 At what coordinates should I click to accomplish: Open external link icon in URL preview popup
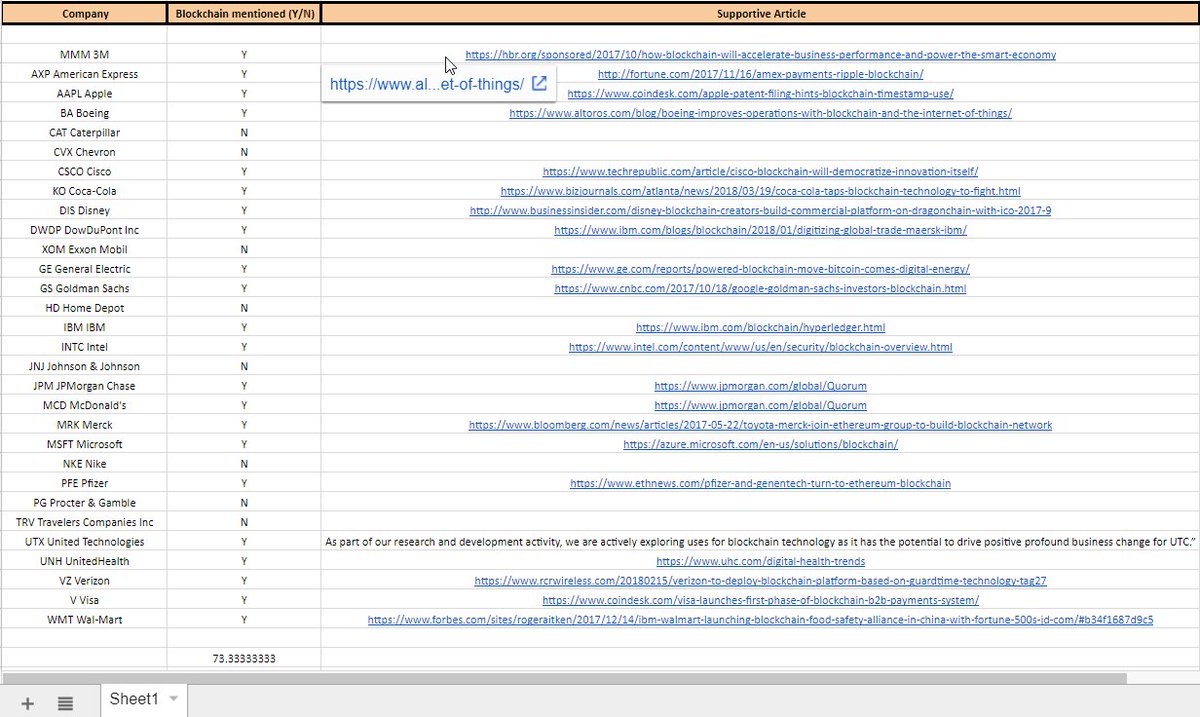point(539,84)
